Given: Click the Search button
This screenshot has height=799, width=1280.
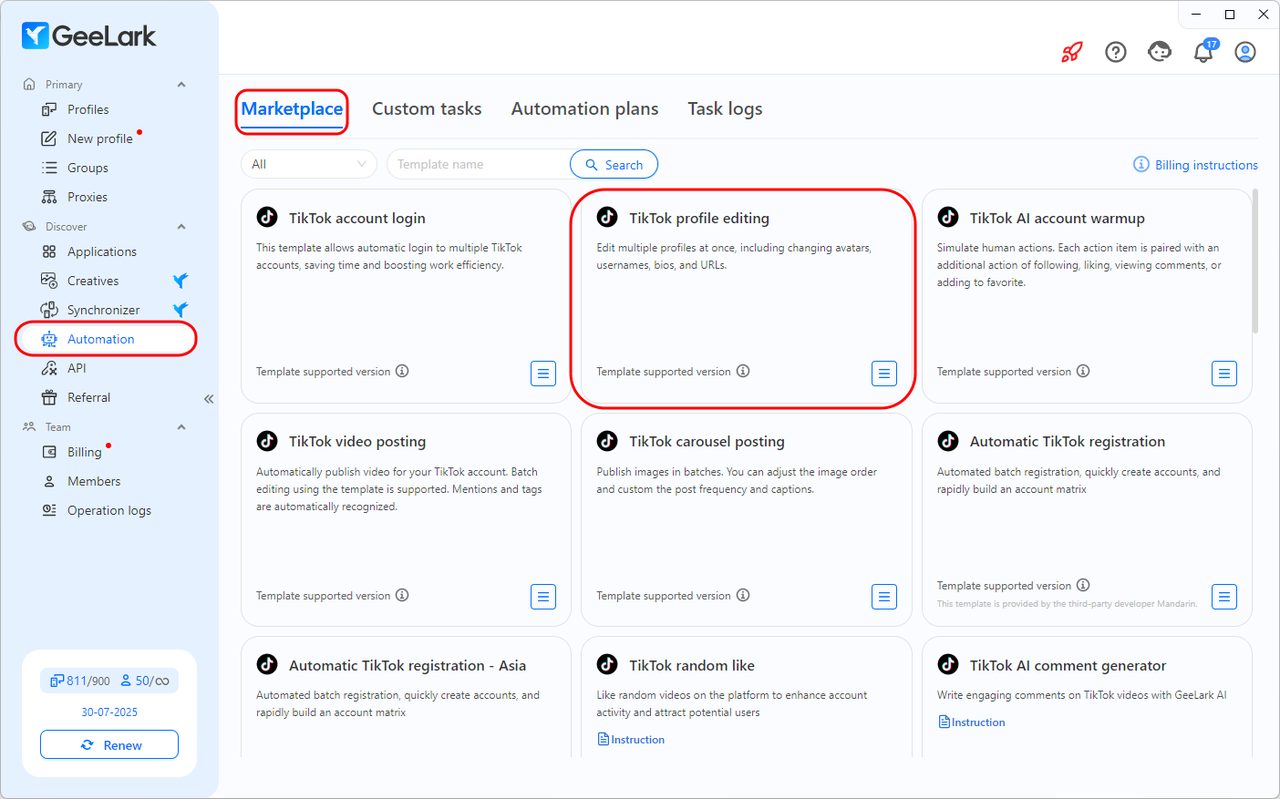Looking at the screenshot, I should [614, 164].
